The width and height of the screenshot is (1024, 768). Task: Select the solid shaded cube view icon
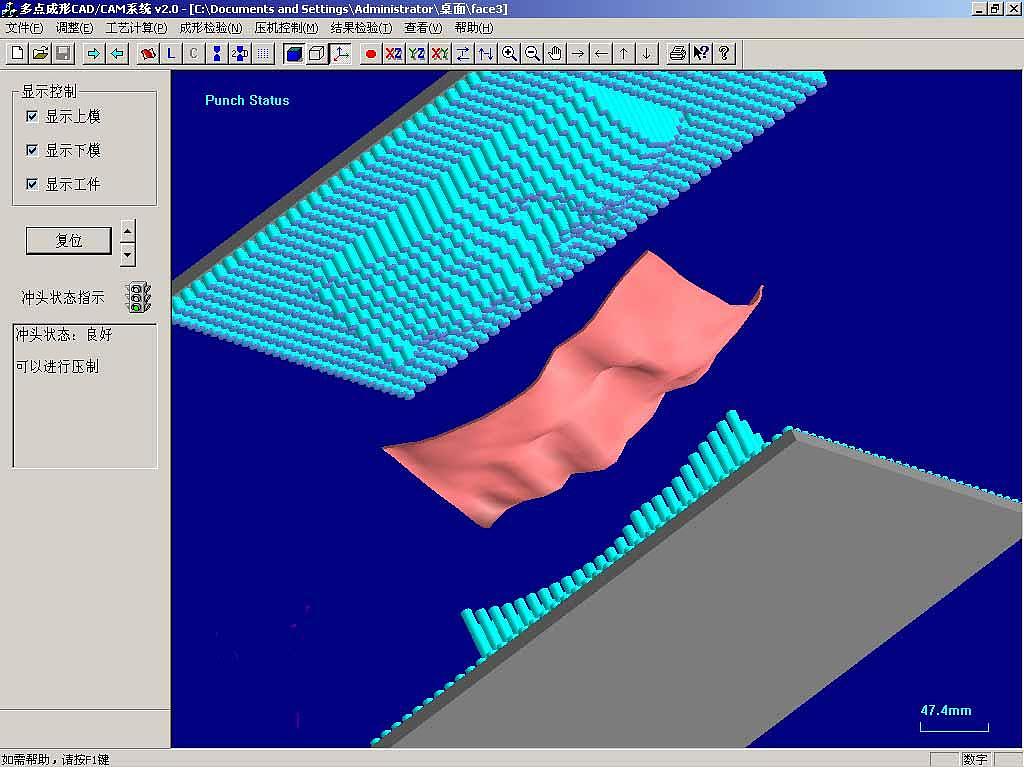(x=294, y=54)
